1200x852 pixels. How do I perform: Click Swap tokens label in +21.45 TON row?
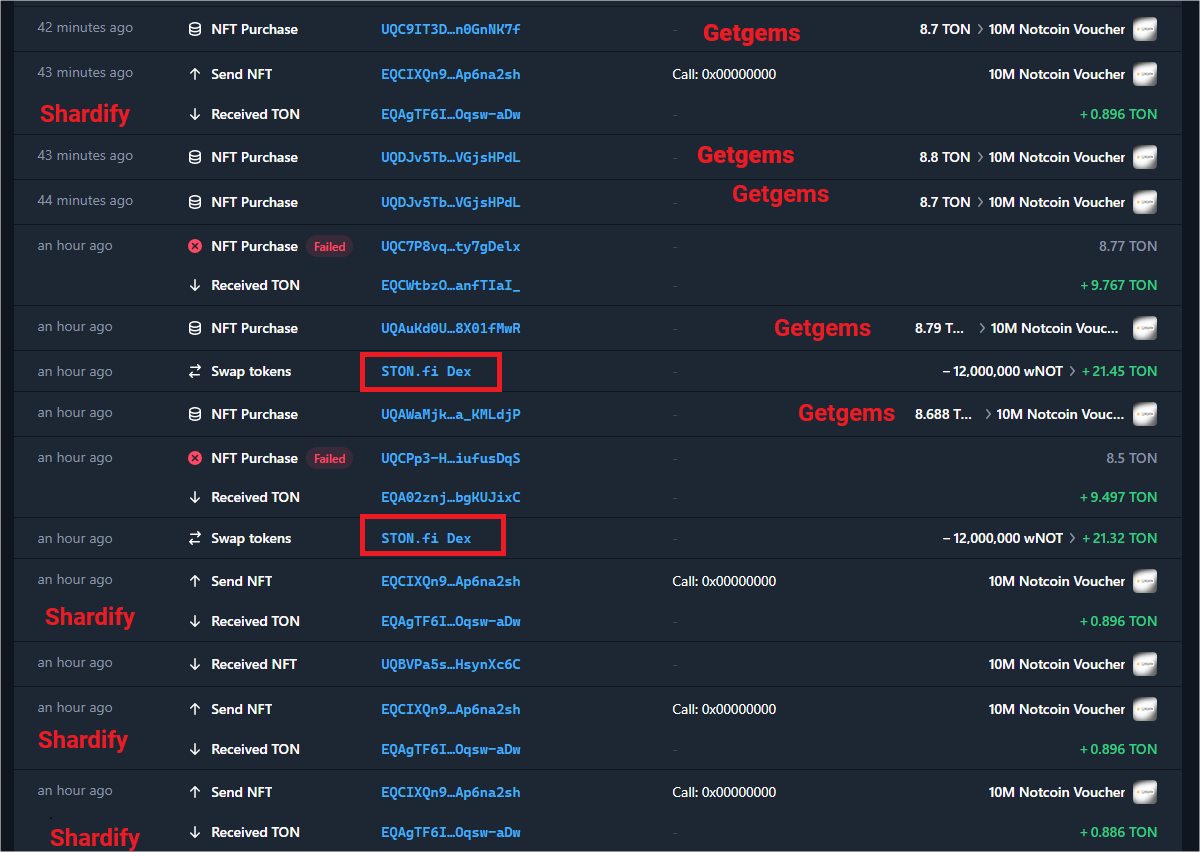coord(251,371)
